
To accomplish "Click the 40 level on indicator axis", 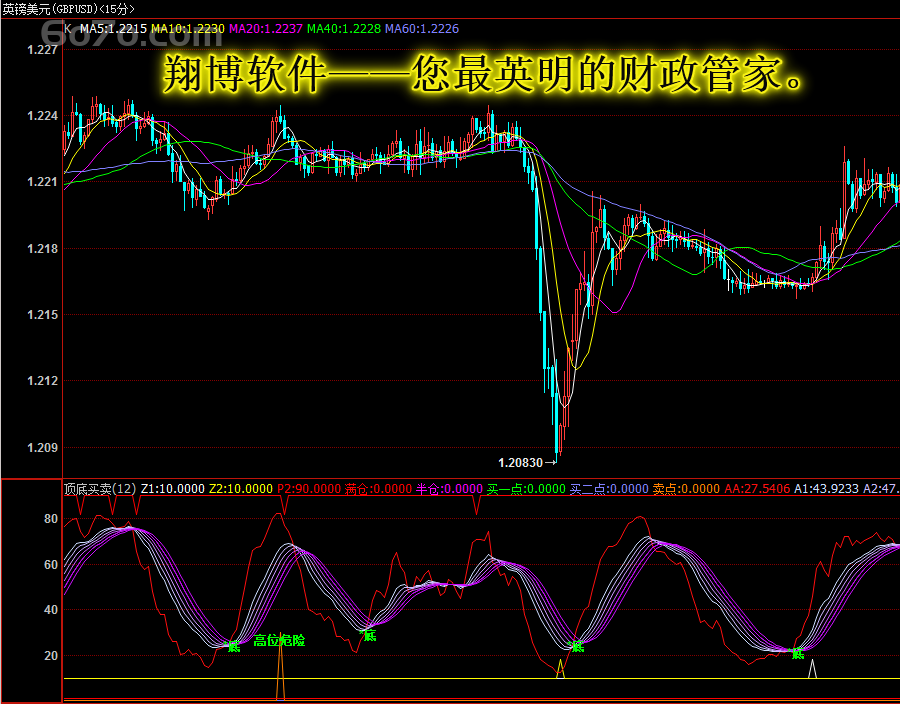I will coord(51,610).
